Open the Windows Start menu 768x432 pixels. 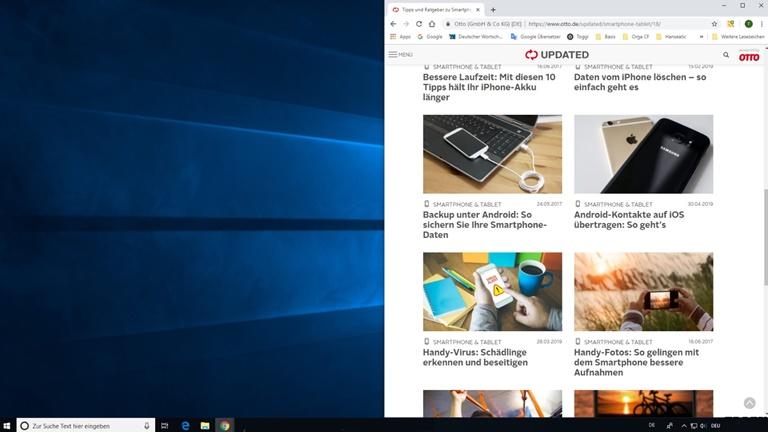pos(7,425)
